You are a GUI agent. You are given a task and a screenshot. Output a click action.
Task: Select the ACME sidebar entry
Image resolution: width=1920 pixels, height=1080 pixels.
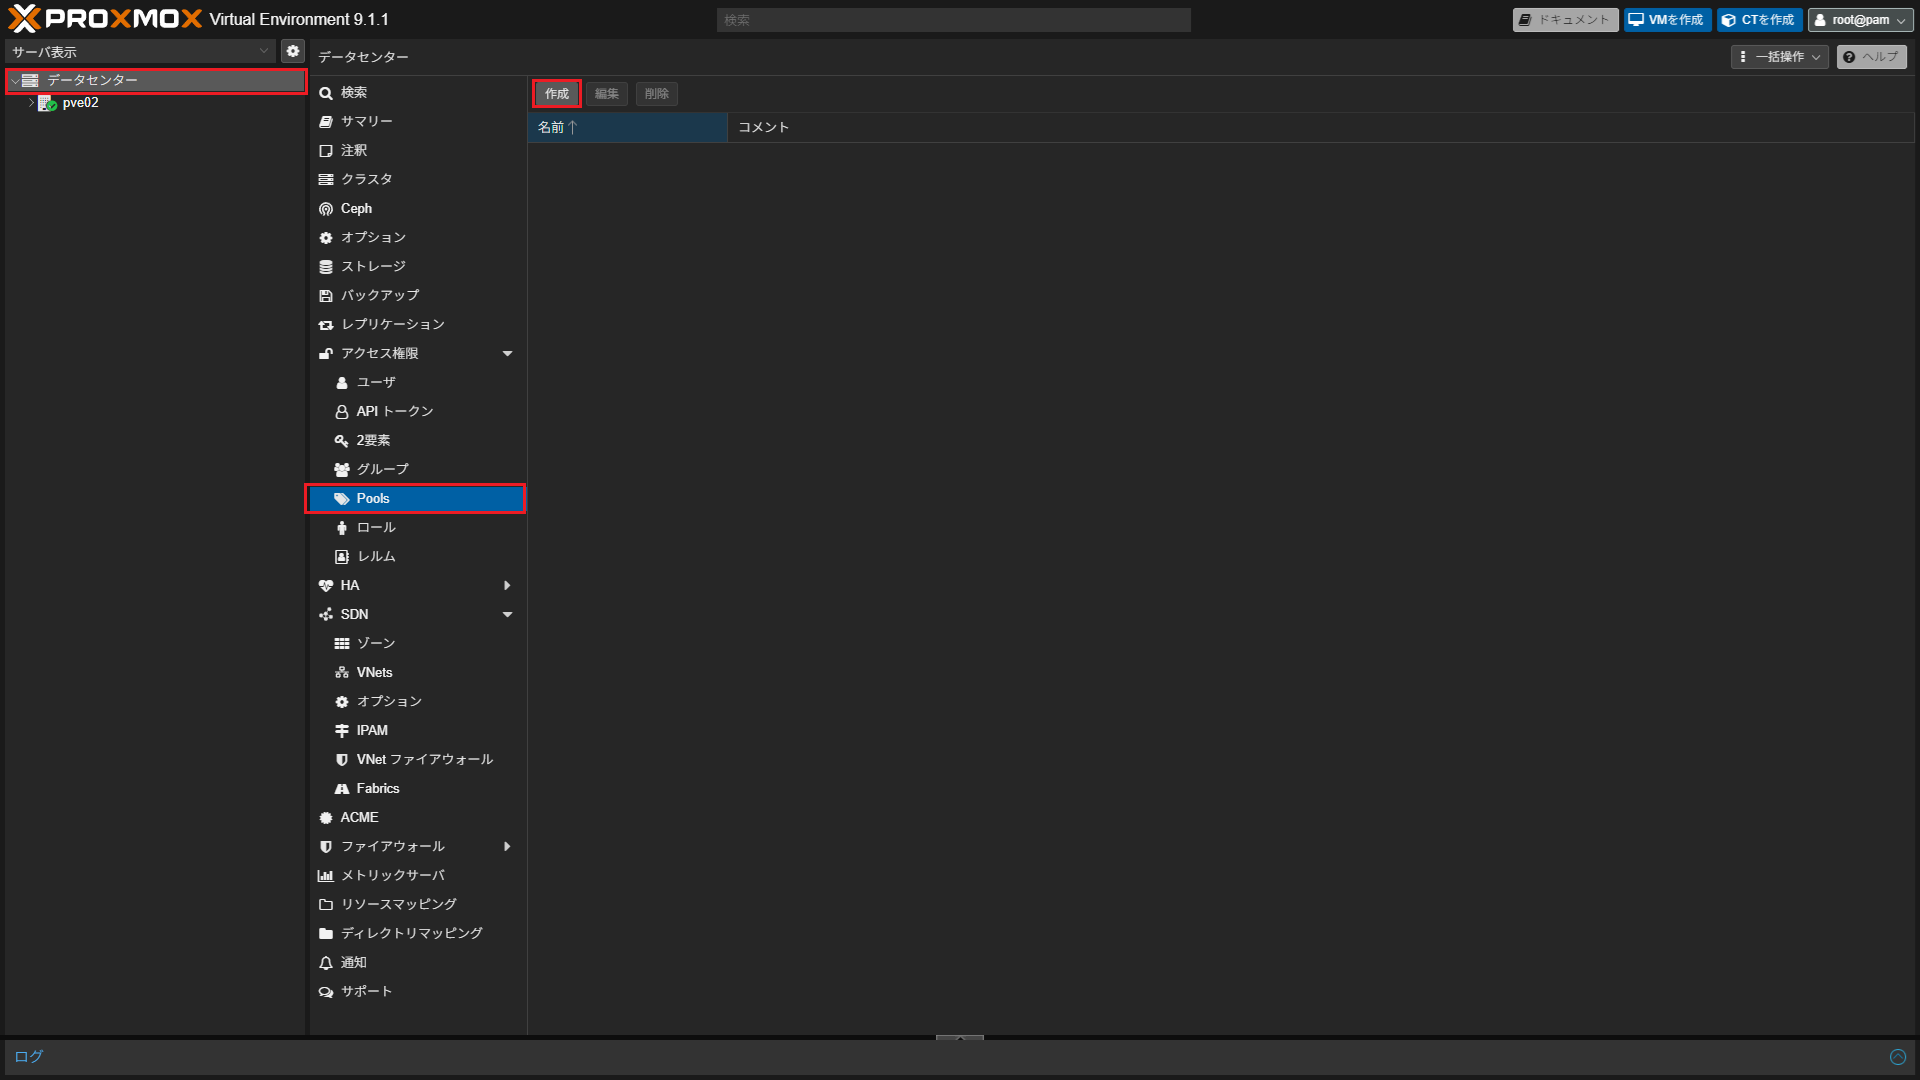click(358, 817)
